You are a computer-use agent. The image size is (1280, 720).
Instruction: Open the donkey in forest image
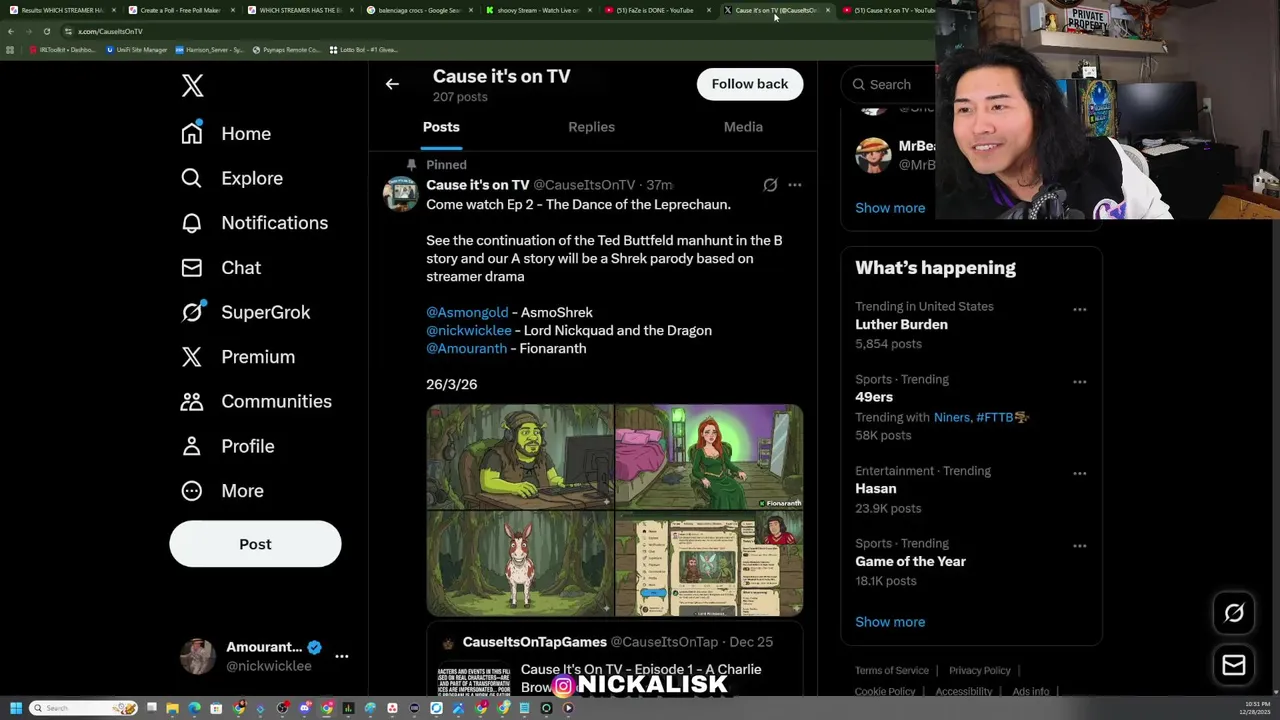pos(520,563)
